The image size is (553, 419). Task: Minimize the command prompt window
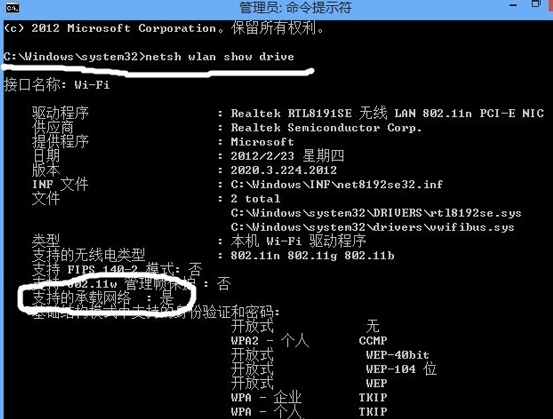(514, 5)
